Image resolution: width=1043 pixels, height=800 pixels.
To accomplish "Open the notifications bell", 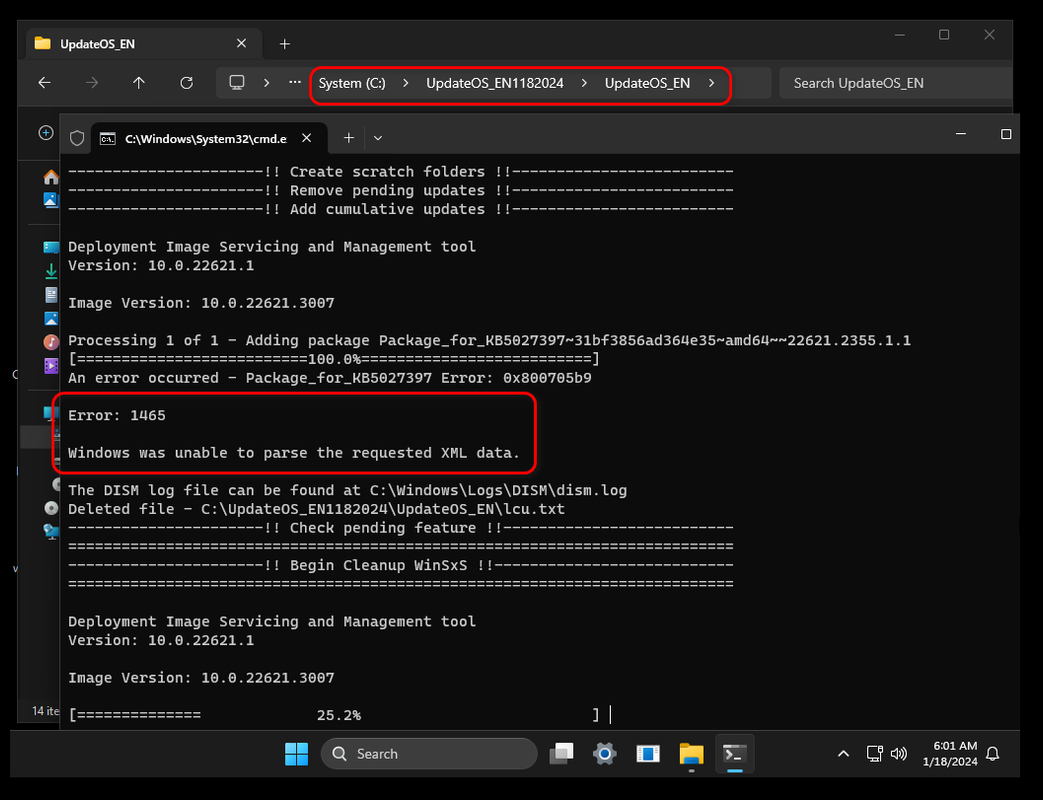I will (993, 753).
